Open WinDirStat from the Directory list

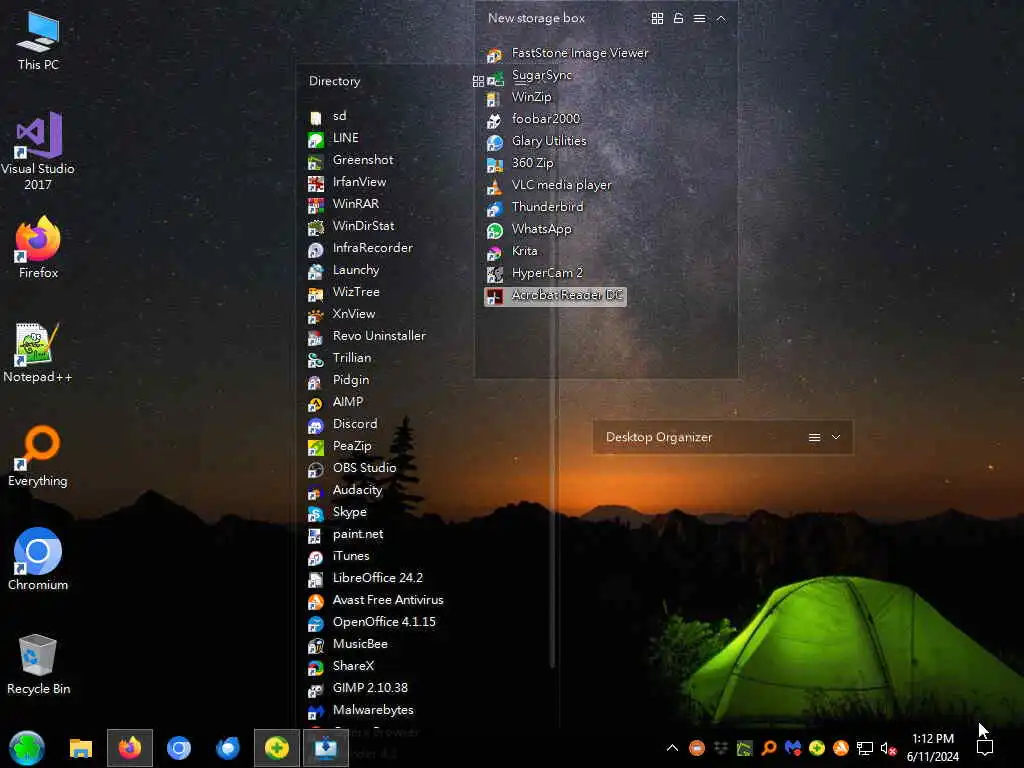(x=351, y=227)
